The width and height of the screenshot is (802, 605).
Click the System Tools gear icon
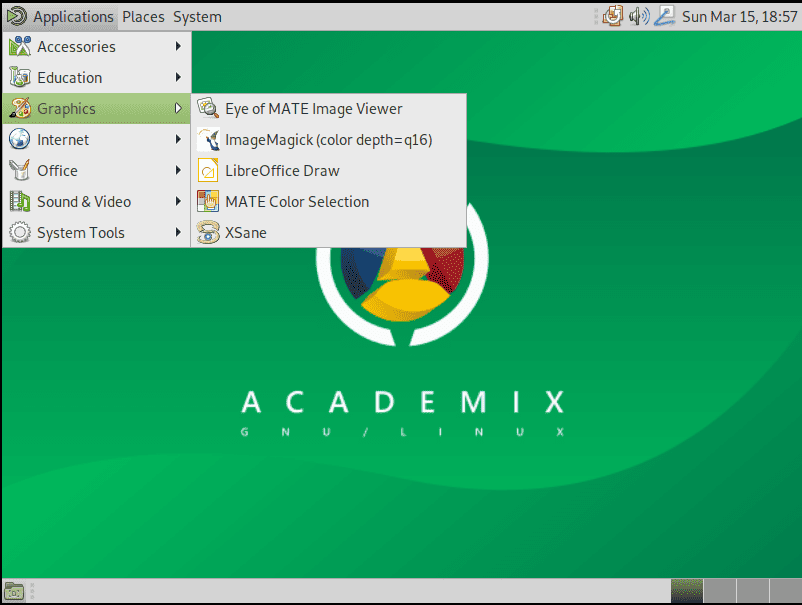[x=19, y=232]
